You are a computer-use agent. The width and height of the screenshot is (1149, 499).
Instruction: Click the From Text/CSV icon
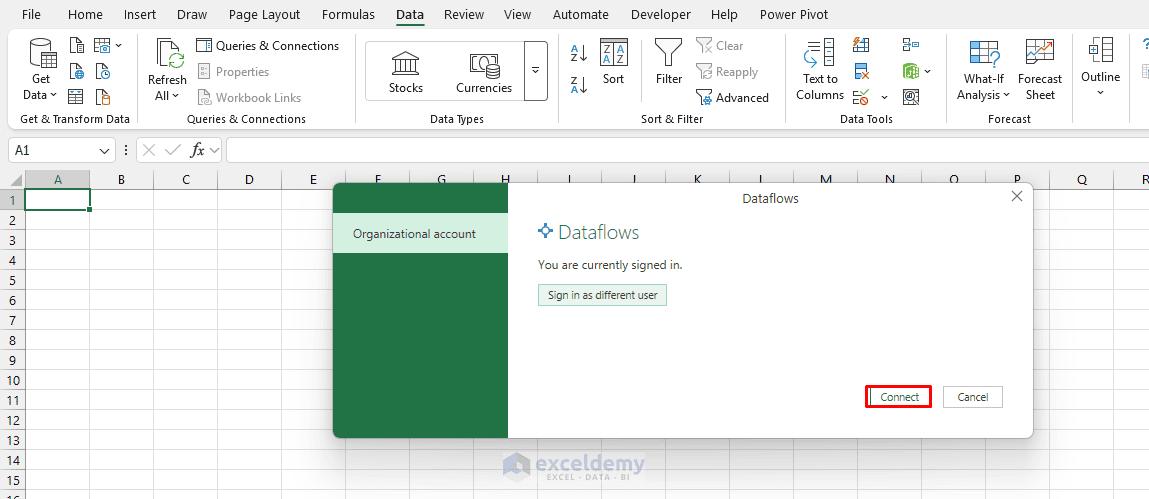tap(77, 45)
